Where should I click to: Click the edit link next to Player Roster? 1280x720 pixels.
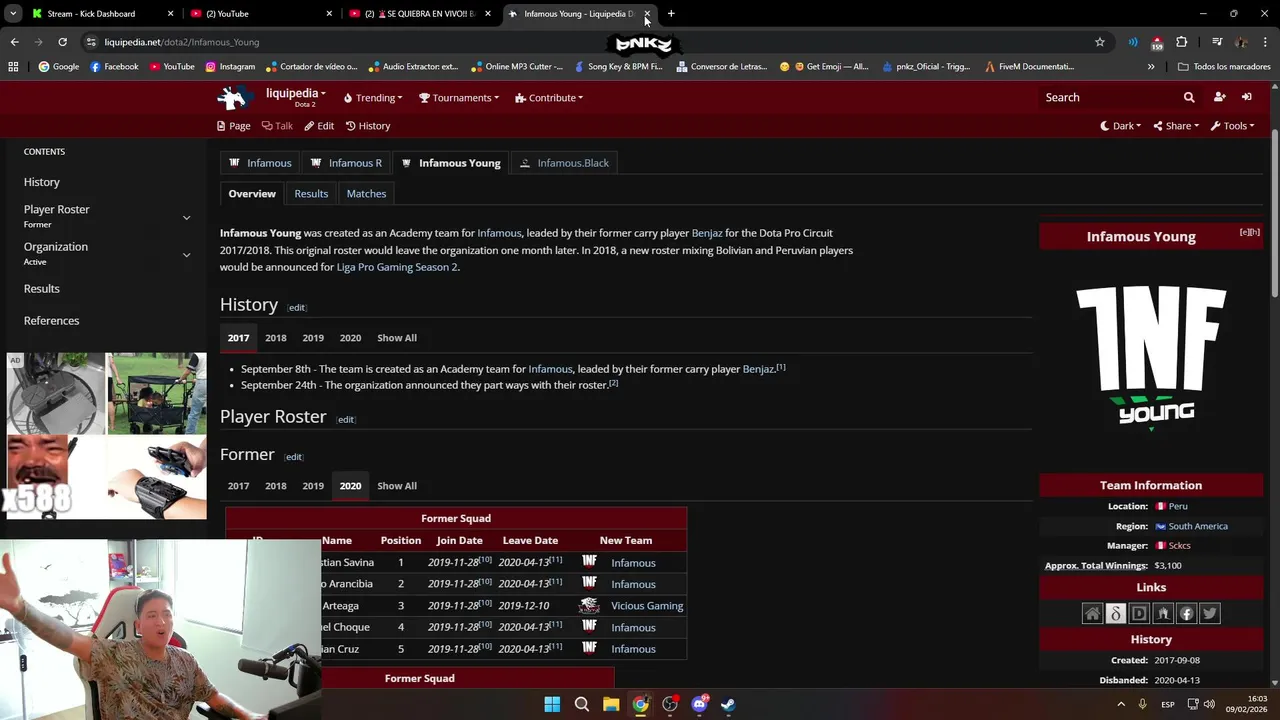click(x=346, y=420)
